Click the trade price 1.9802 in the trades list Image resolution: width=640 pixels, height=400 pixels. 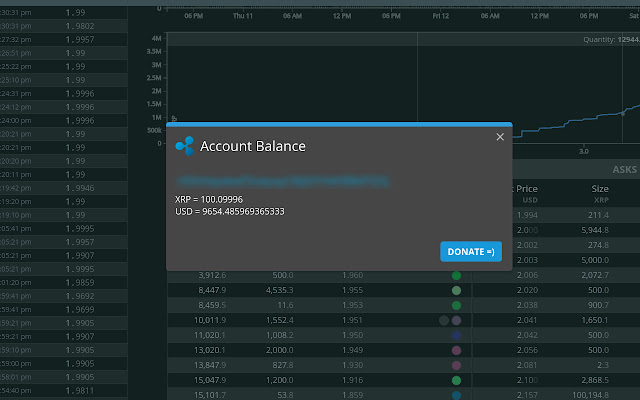point(80,26)
